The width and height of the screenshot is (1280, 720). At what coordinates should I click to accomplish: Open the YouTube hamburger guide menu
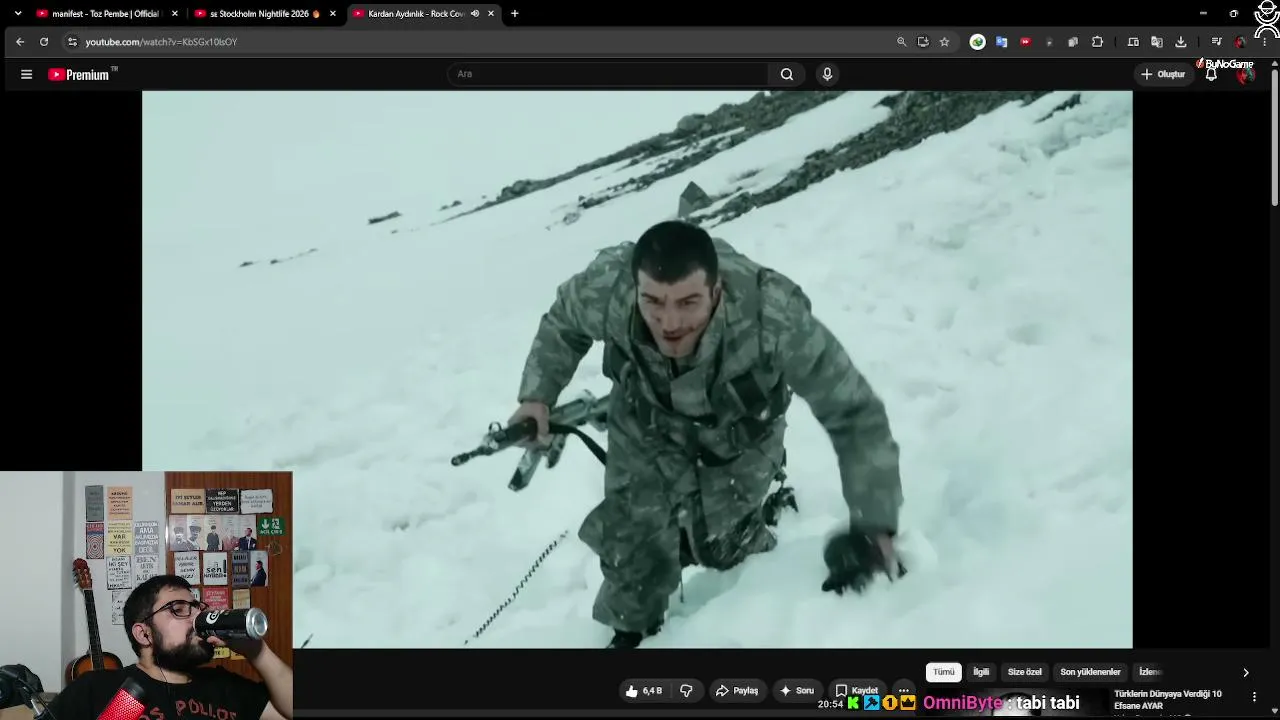(x=26, y=74)
